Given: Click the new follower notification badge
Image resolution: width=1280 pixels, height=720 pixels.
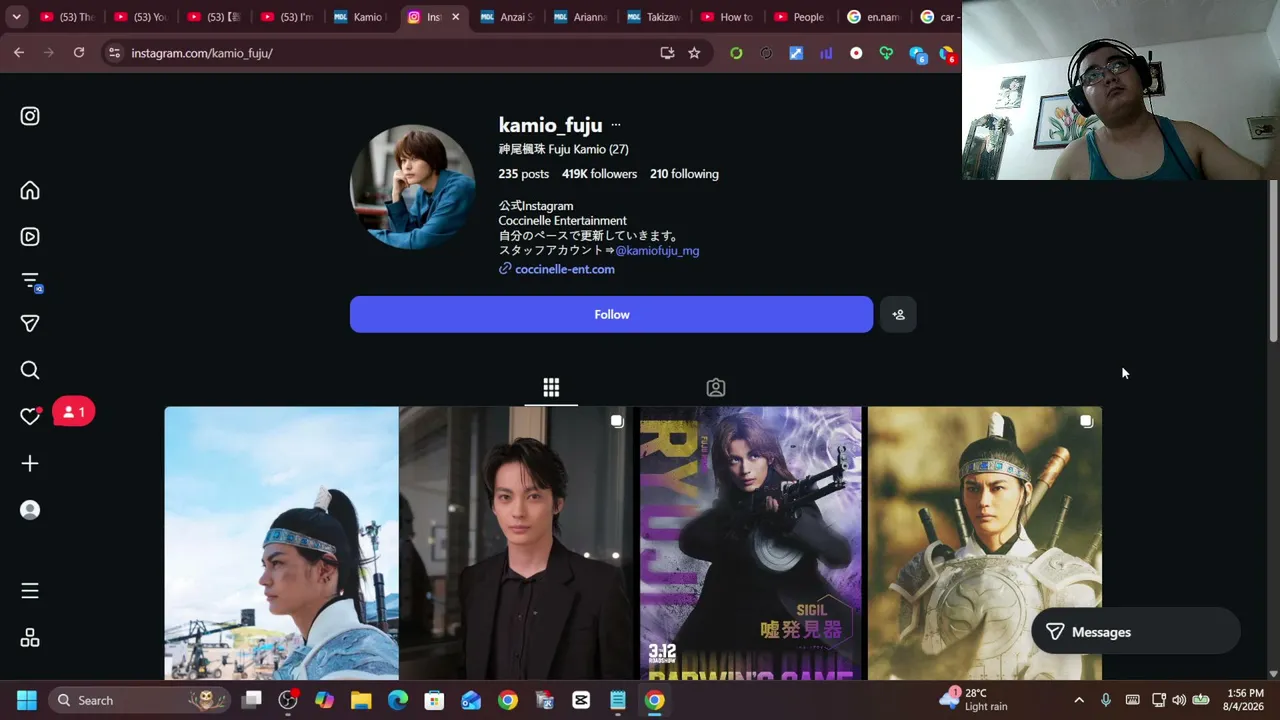Looking at the screenshot, I should [x=74, y=412].
